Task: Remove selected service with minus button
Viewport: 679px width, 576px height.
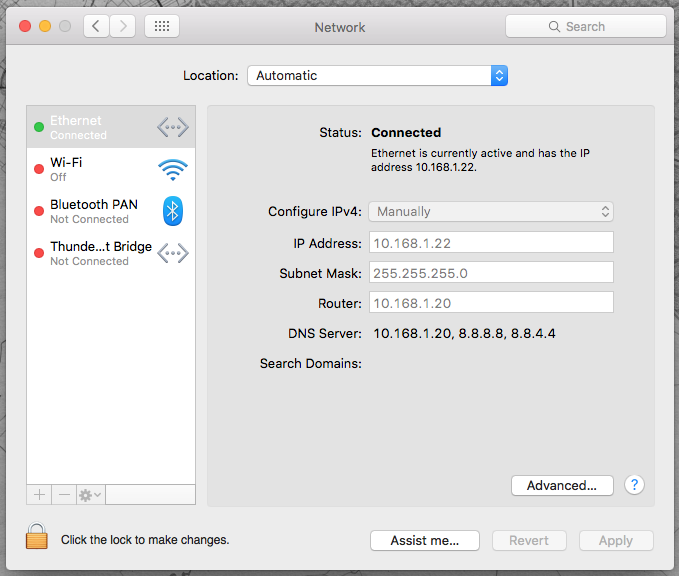Action: (x=64, y=495)
